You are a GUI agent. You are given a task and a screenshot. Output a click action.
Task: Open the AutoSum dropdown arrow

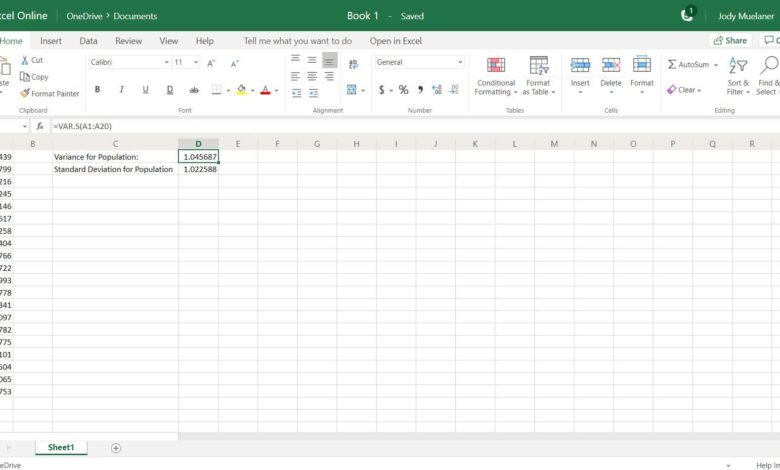pyautogui.click(x=716, y=65)
